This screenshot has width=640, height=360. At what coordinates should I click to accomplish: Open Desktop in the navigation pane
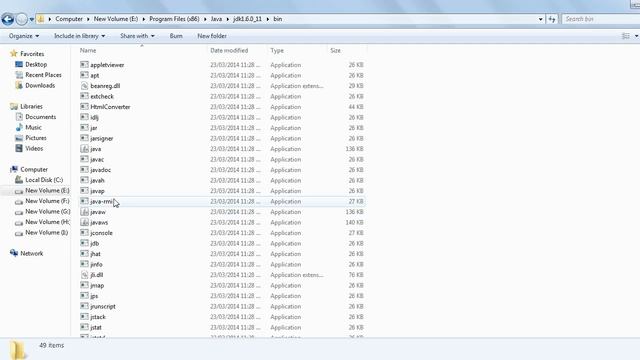point(36,64)
